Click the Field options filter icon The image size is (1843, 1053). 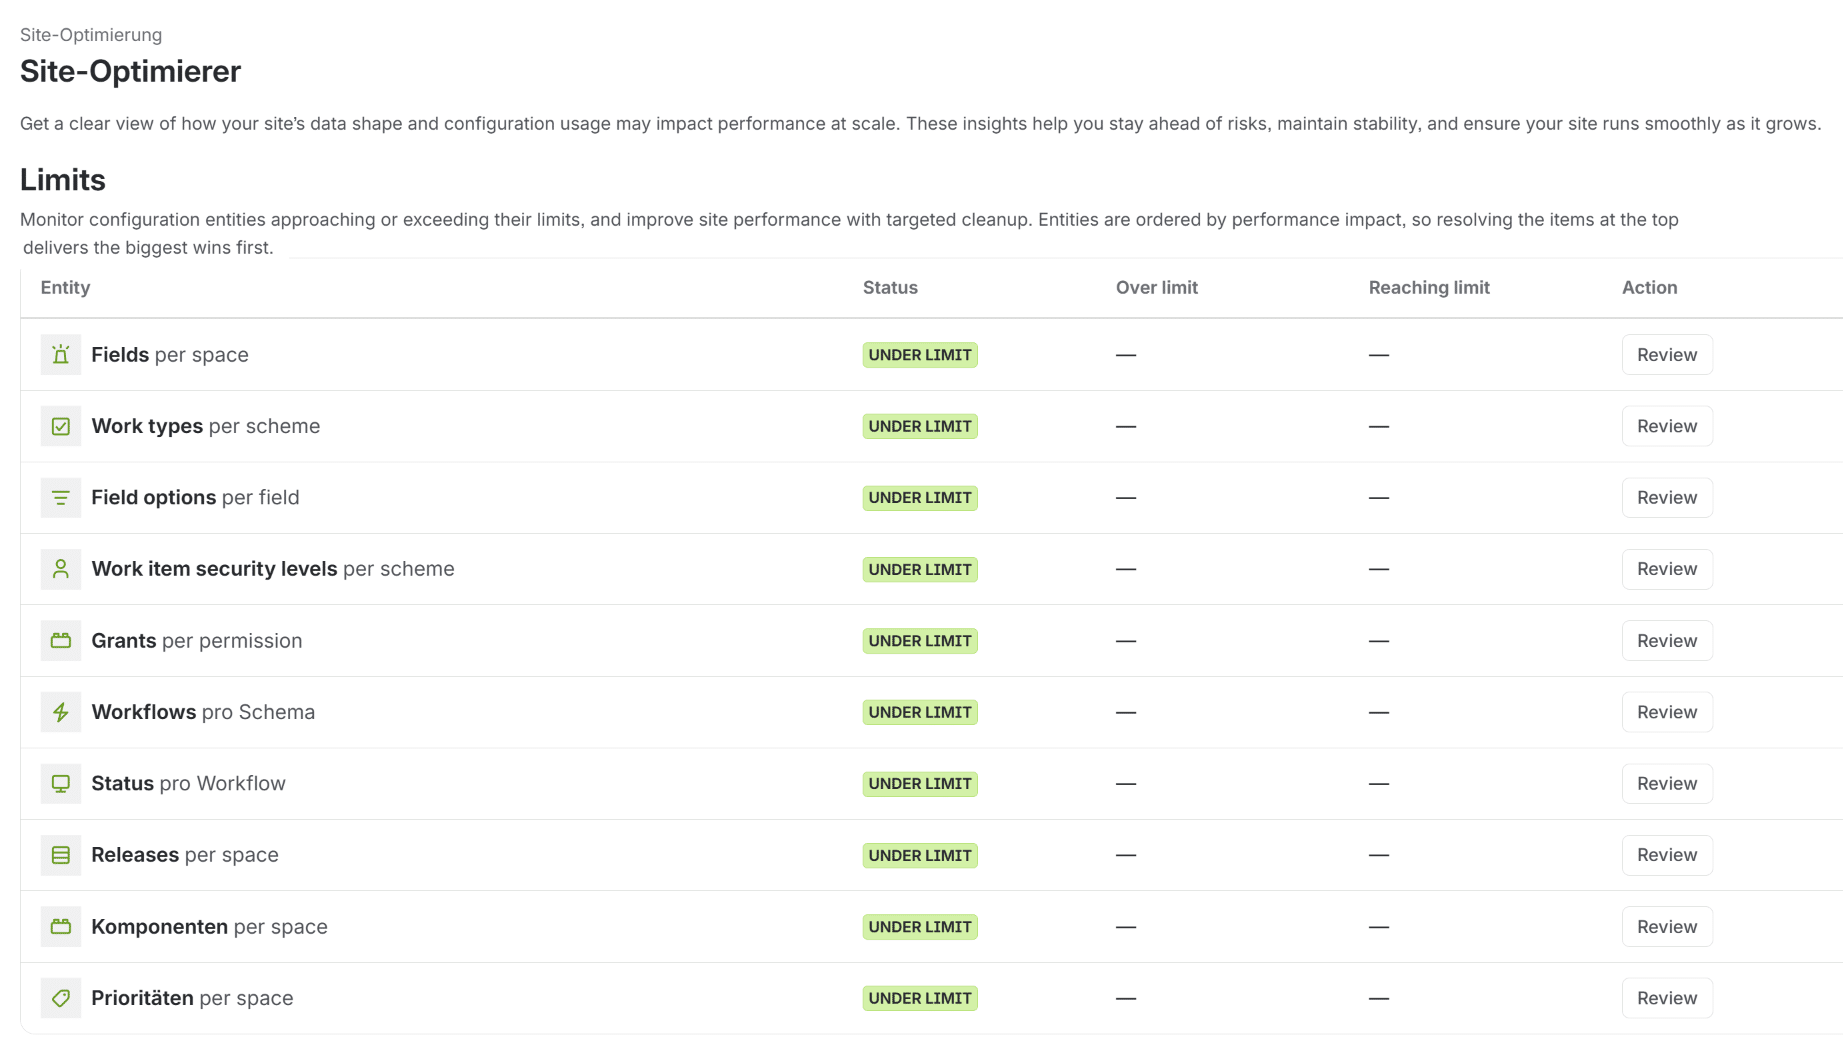pyautogui.click(x=61, y=498)
